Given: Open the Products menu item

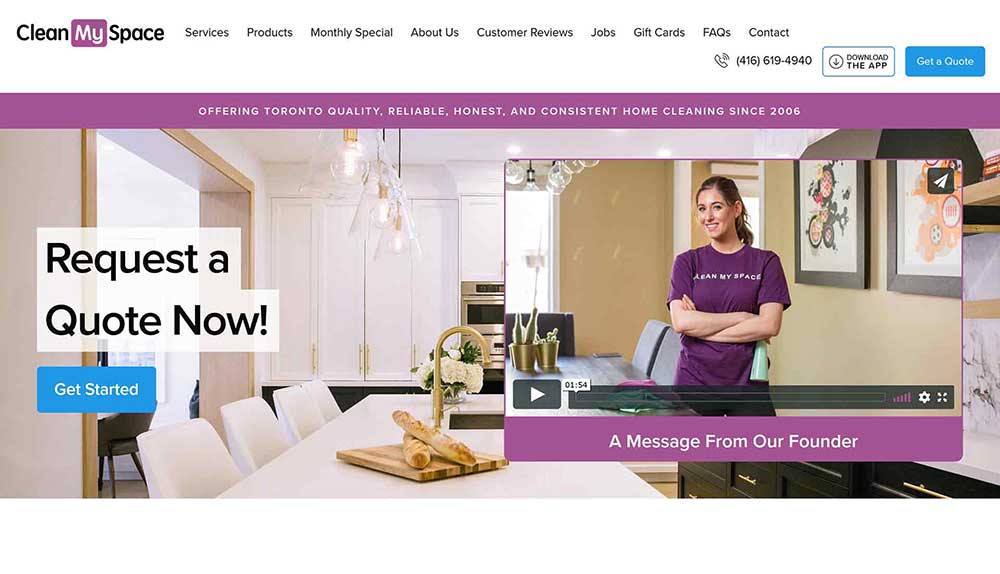Looking at the screenshot, I should click(x=270, y=33).
